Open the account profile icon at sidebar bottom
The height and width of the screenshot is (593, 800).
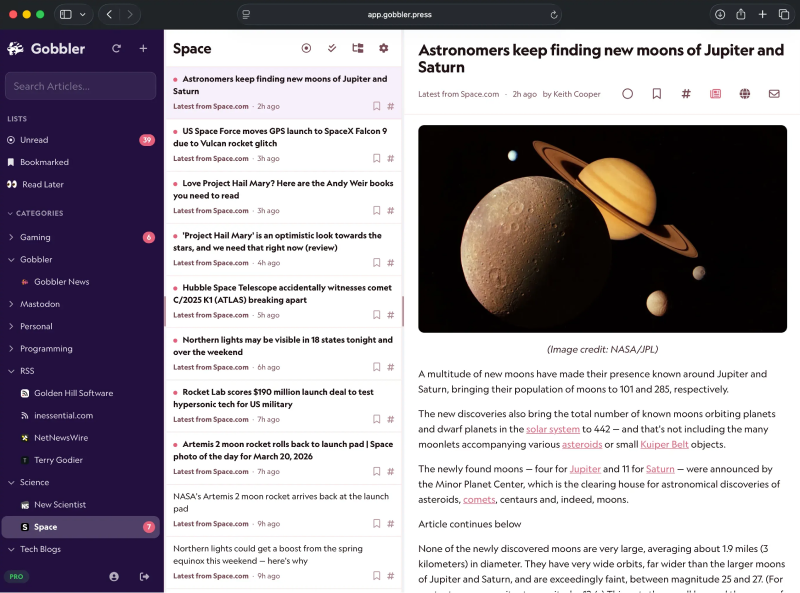click(114, 576)
